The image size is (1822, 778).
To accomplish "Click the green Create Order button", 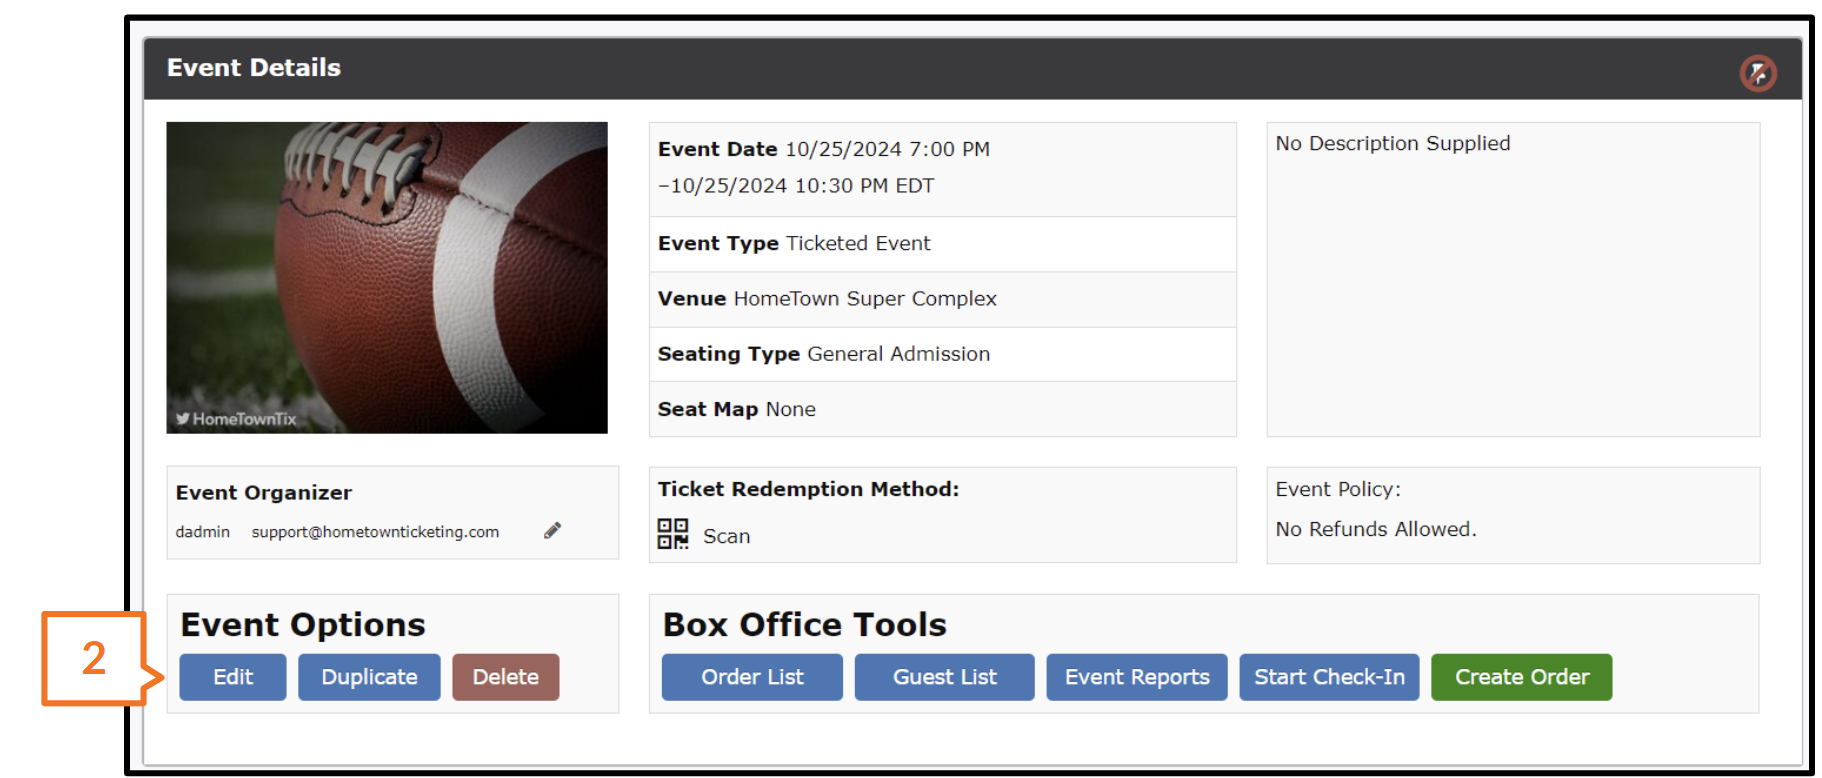I will click(x=1521, y=677).
